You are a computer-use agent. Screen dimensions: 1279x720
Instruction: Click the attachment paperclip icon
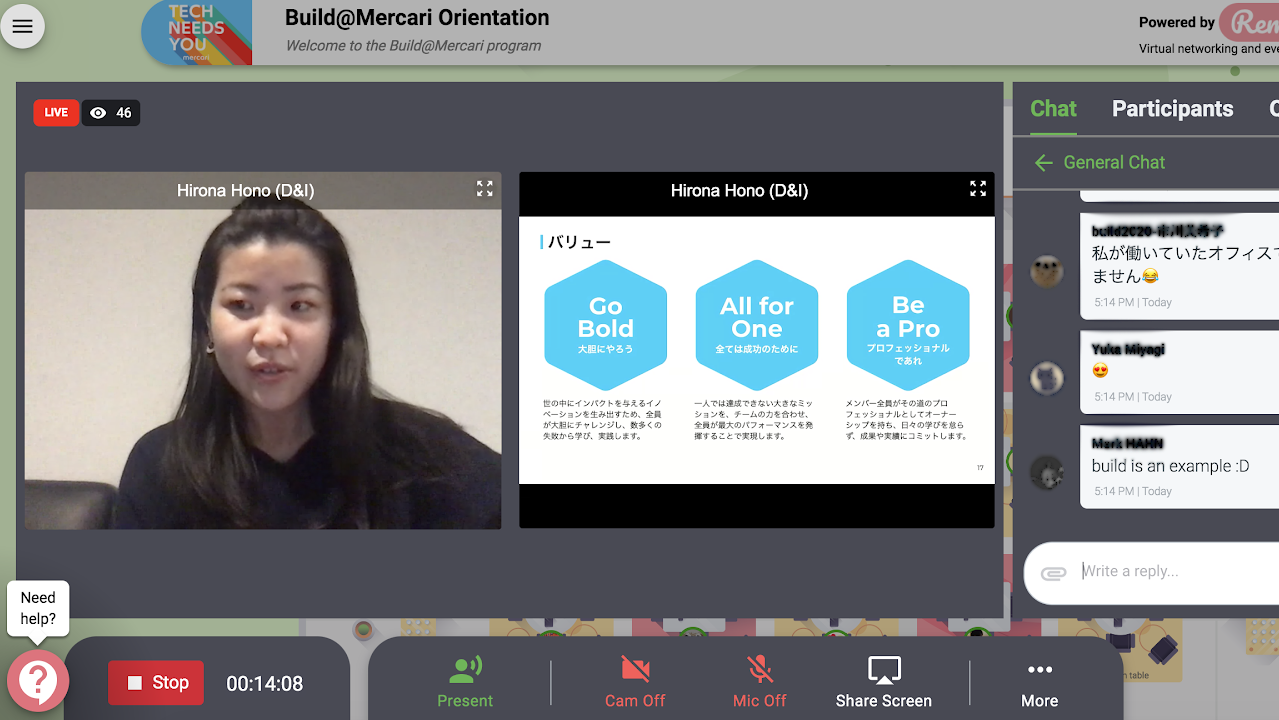tap(1053, 573)
